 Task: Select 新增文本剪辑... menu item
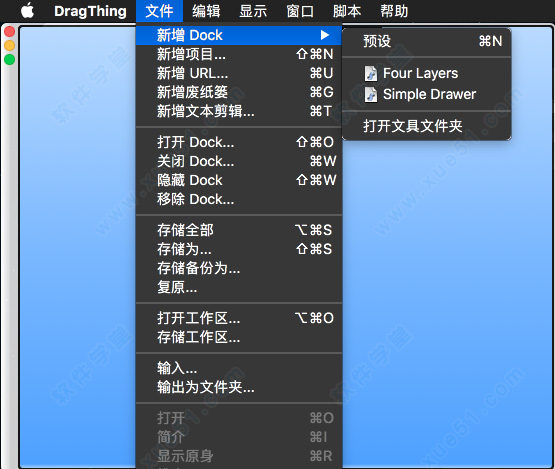click(239, 111)
